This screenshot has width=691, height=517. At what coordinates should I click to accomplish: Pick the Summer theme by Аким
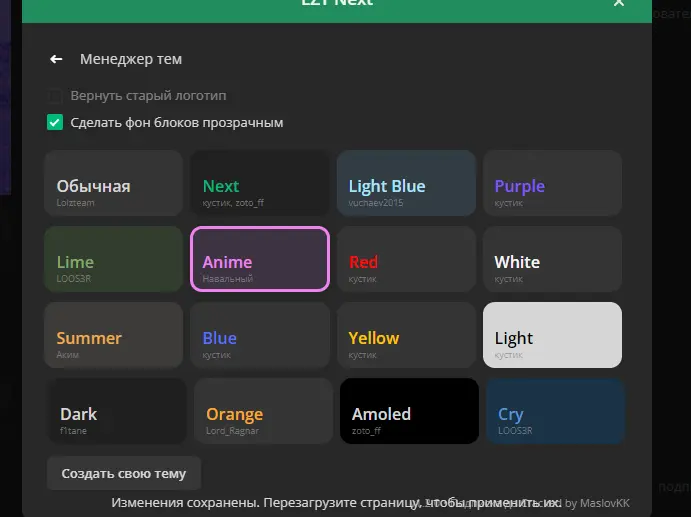tap(113, 335)
